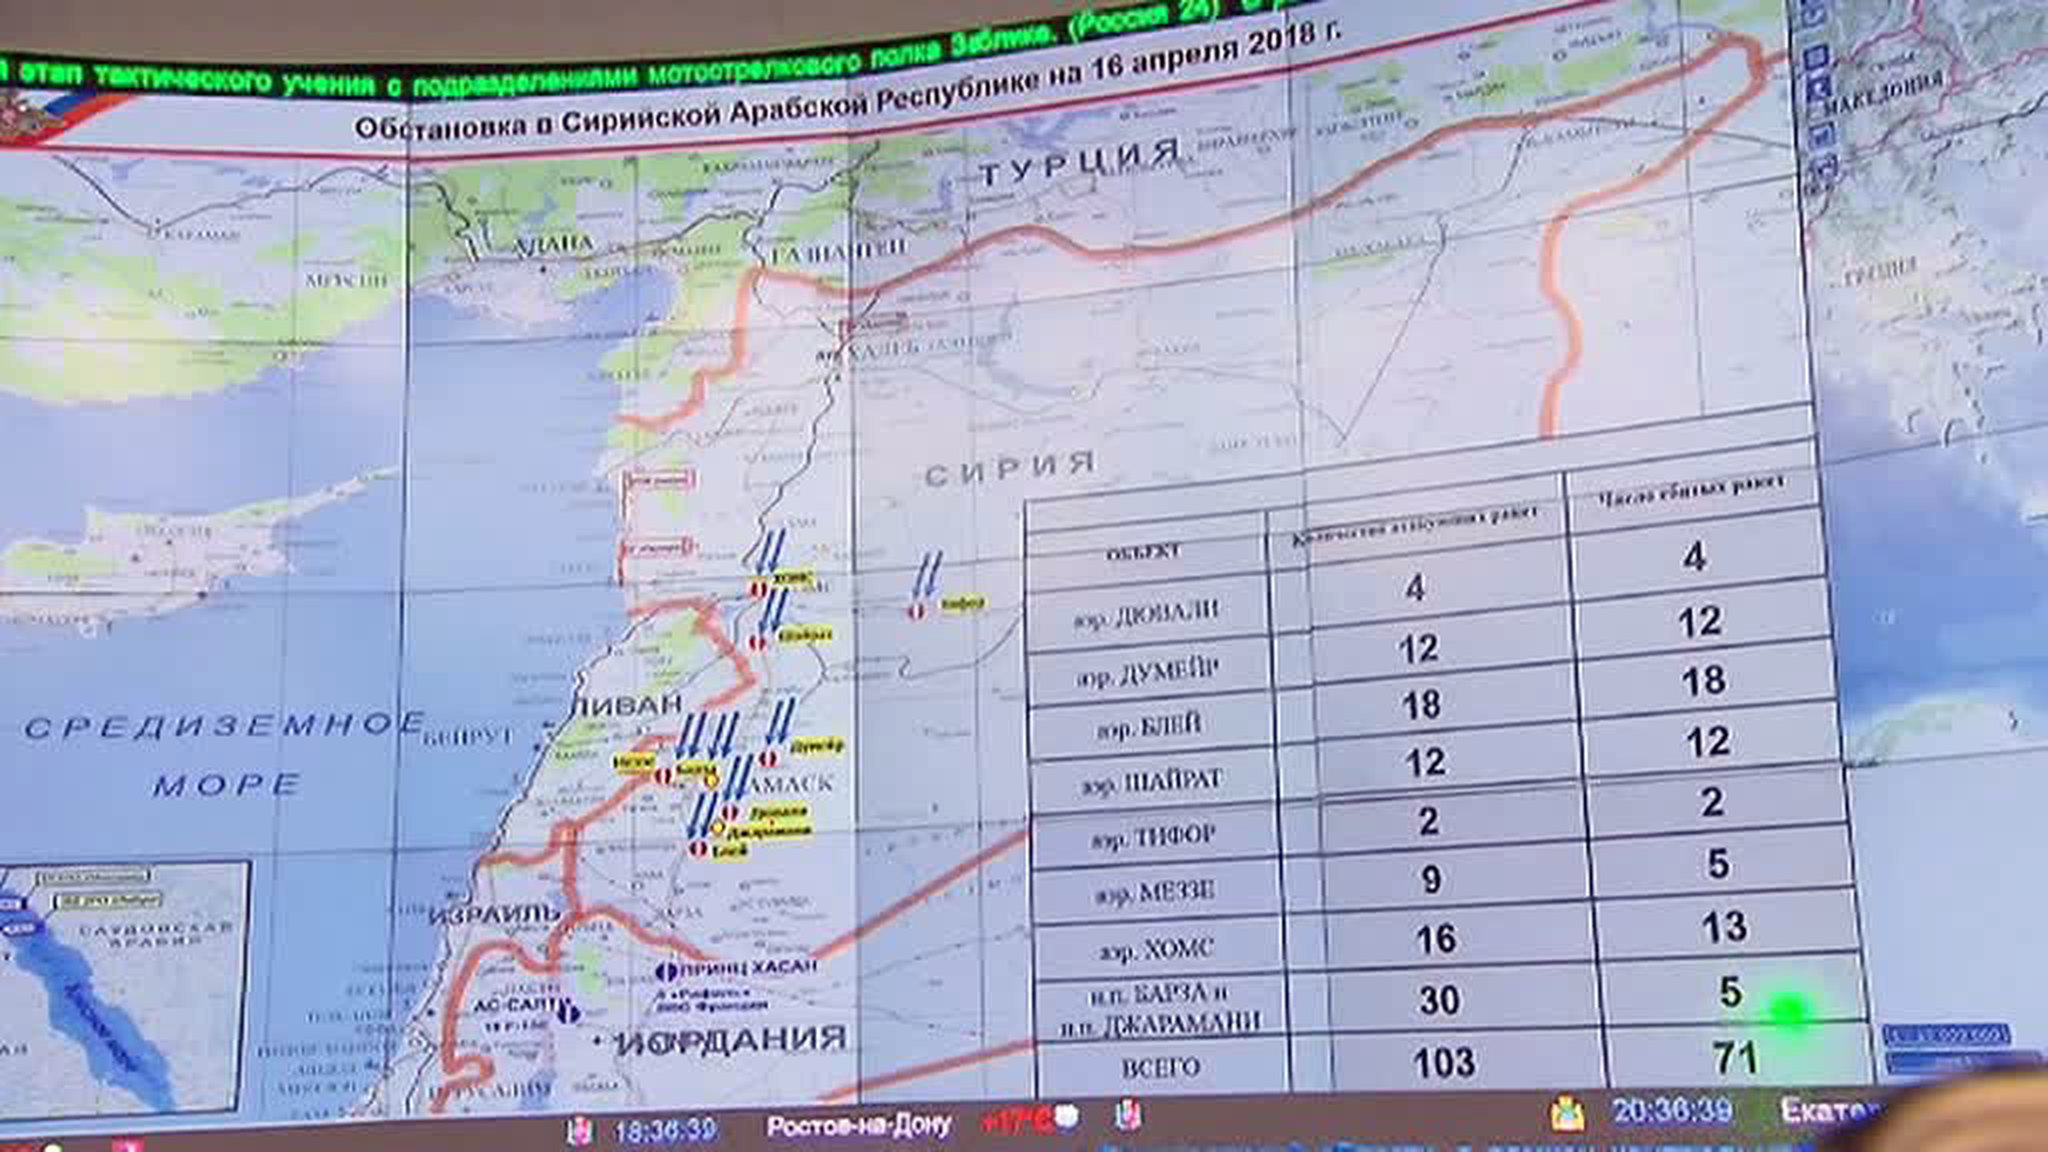The width and height of the screenshot is (2048, 1152).
Task: Select the 'аэр. ТИФОР' row label in table
Action: coord(1154,836)
